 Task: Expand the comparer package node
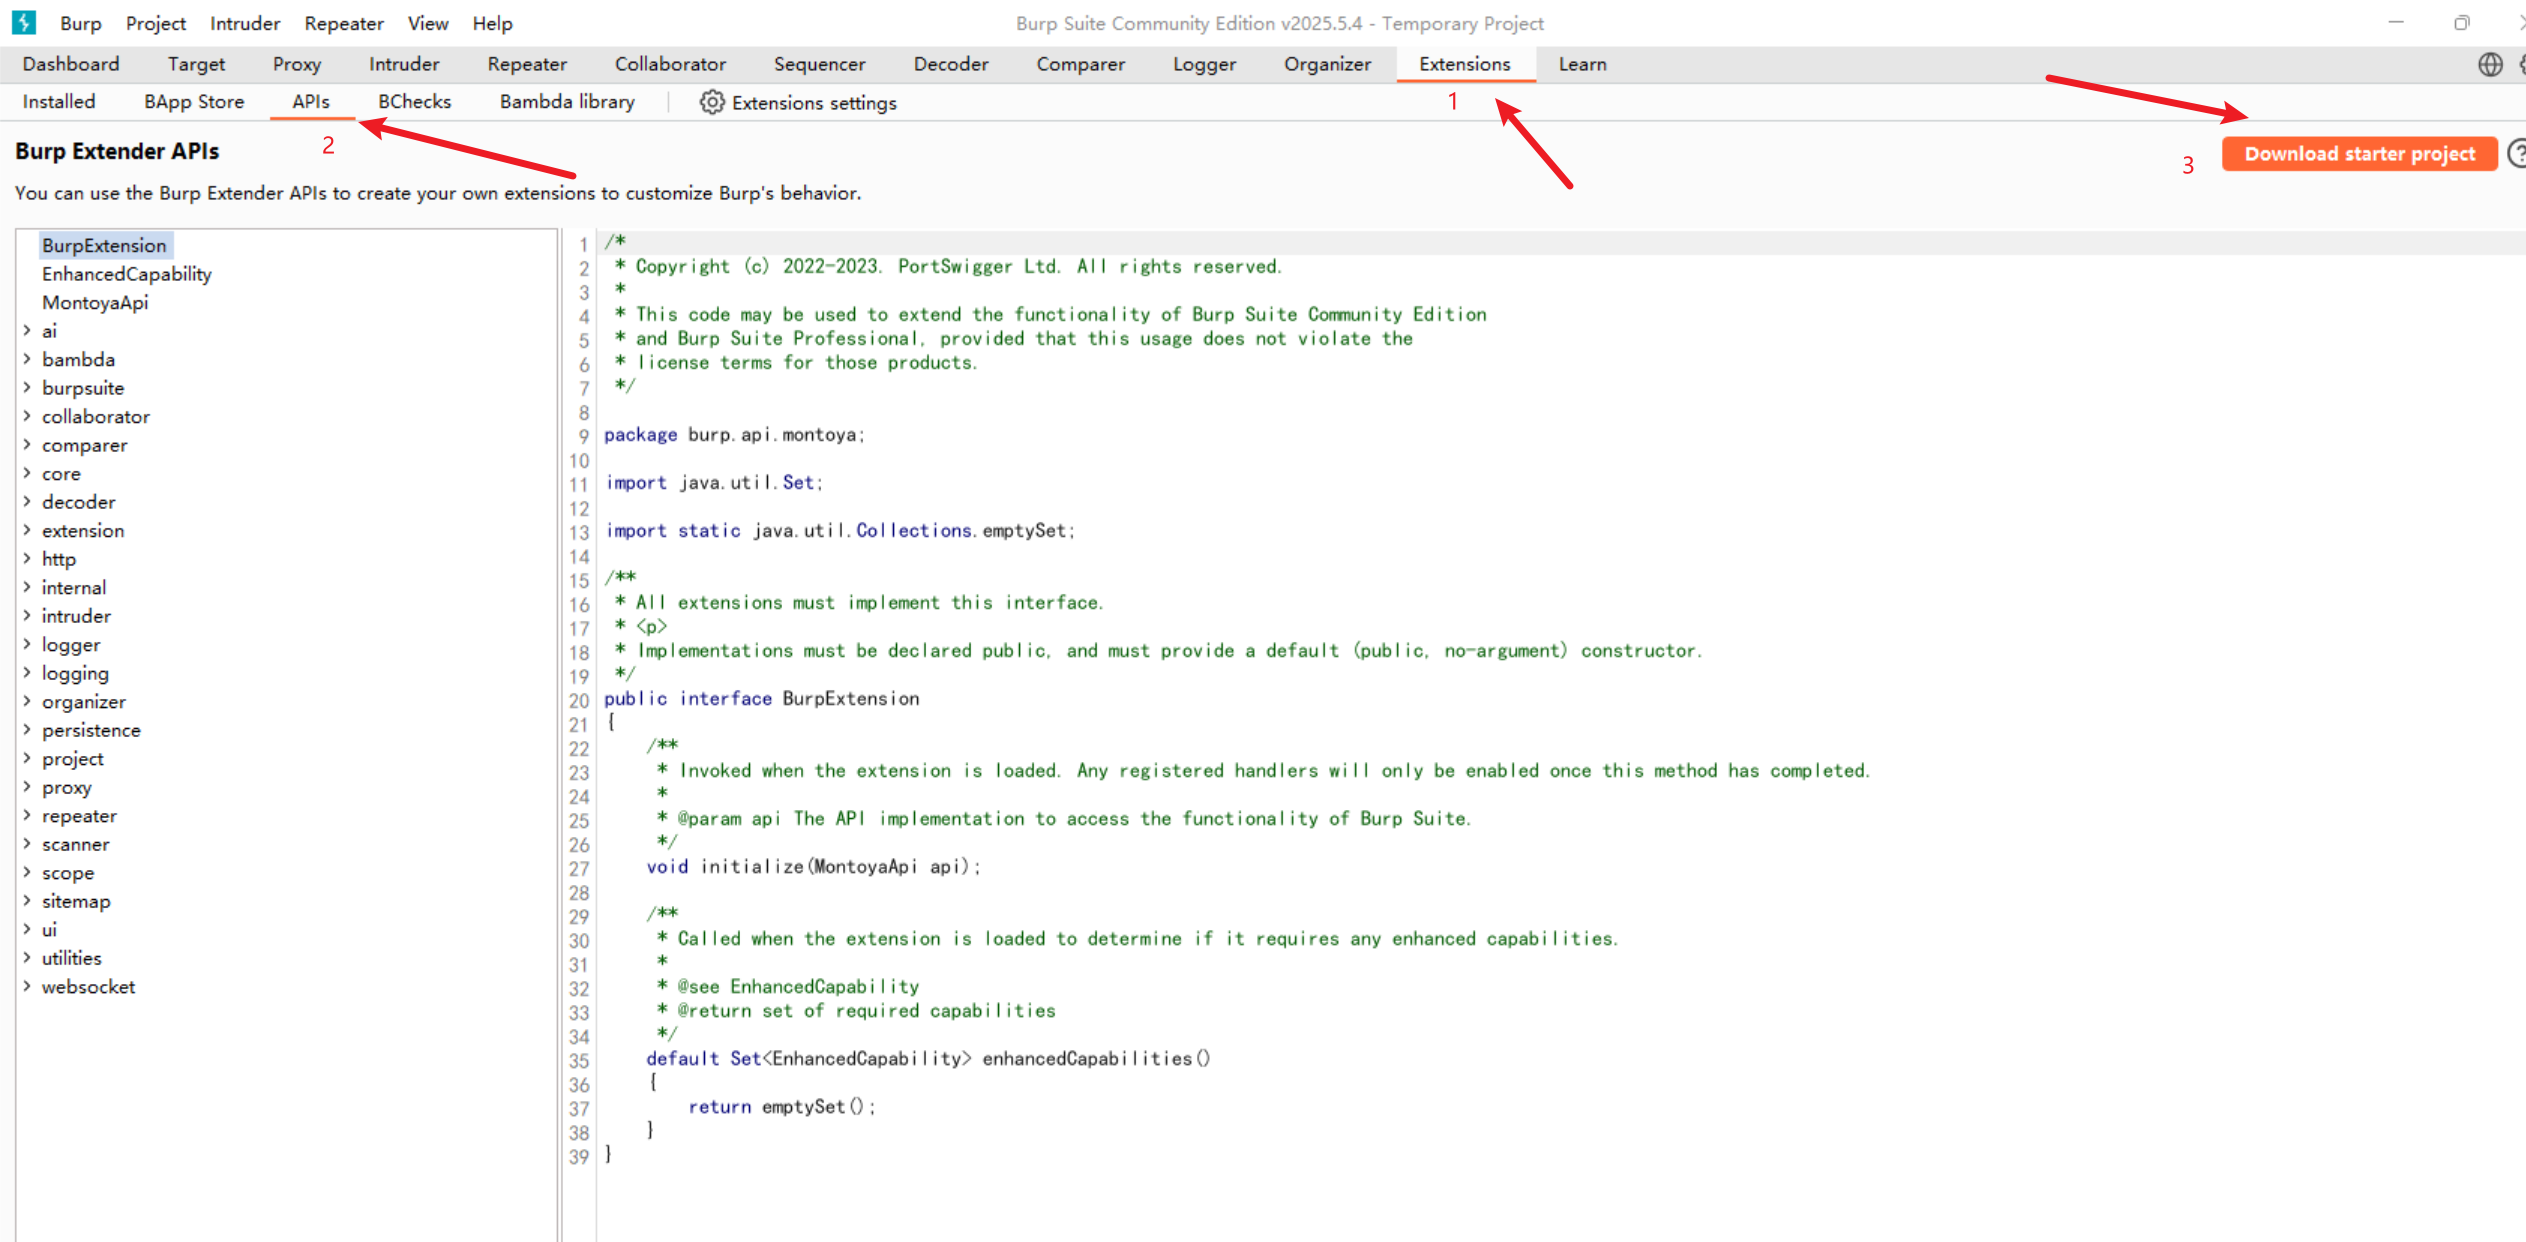click(x=27, y=444)
